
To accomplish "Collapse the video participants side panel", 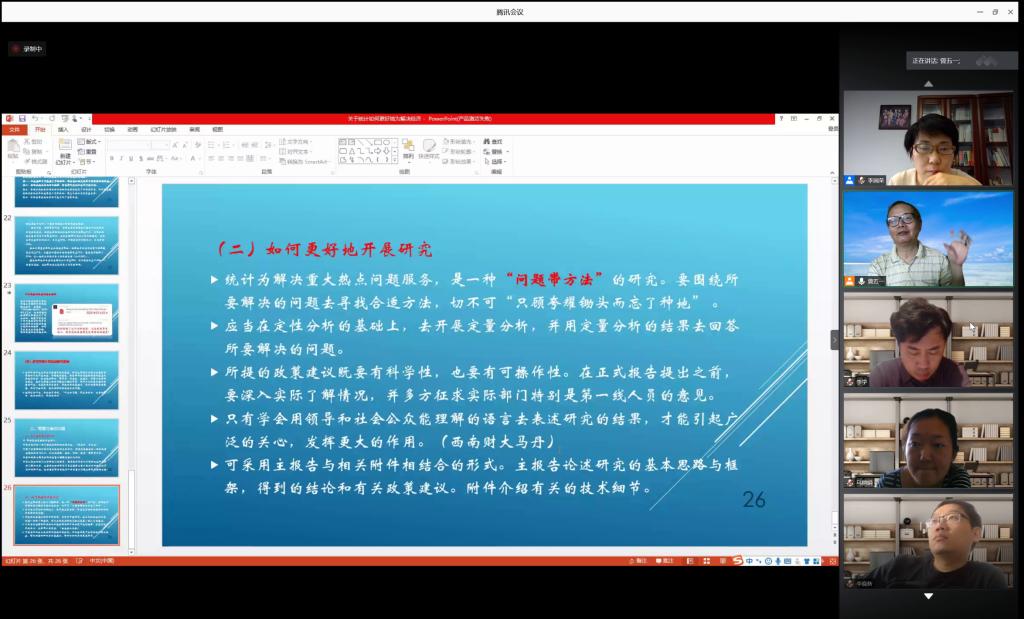I will (835, 340).
